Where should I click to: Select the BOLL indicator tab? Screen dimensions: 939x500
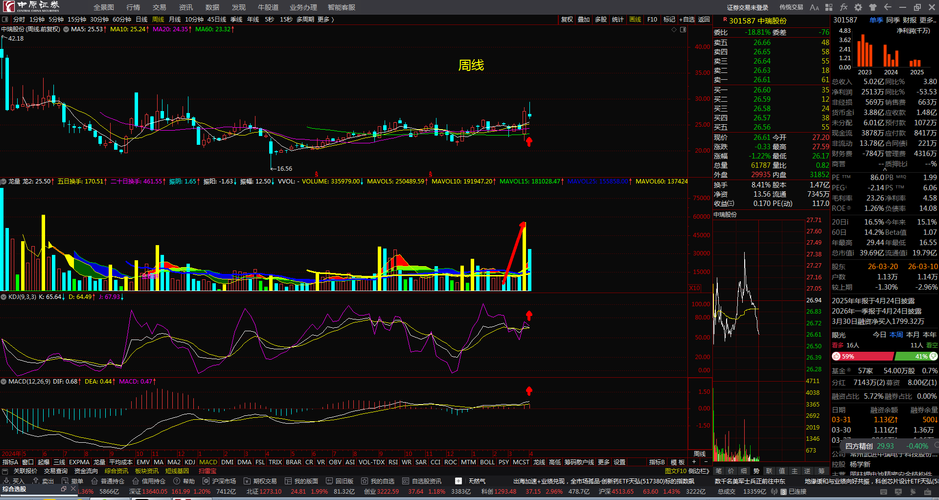[487, 462]
